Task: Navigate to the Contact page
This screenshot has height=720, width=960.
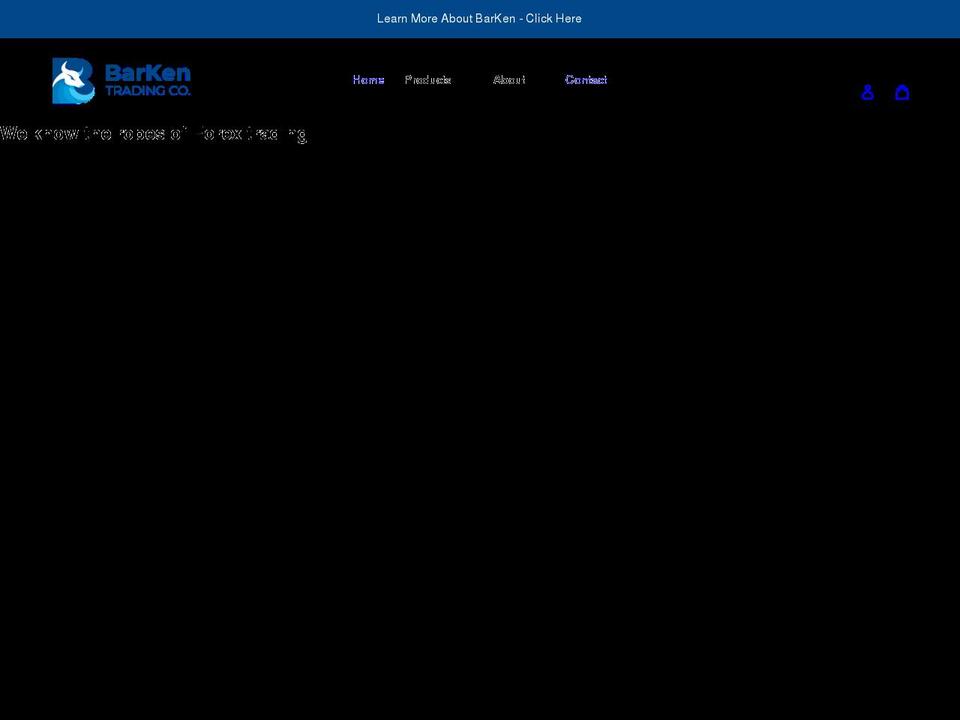Action: point(586,80)
